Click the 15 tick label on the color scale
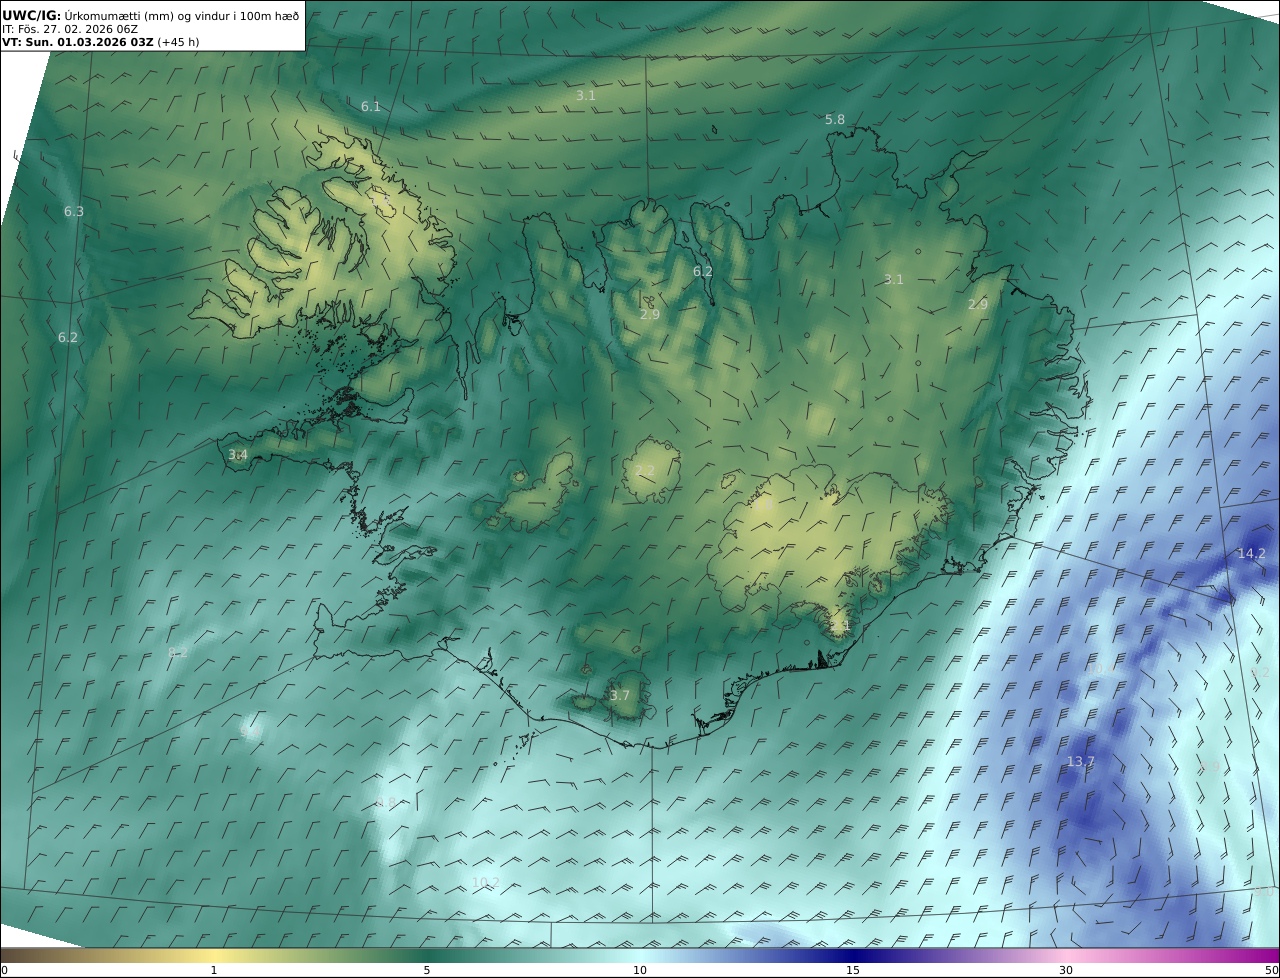This screenshot has width=1280, height=978. (853, 970)
